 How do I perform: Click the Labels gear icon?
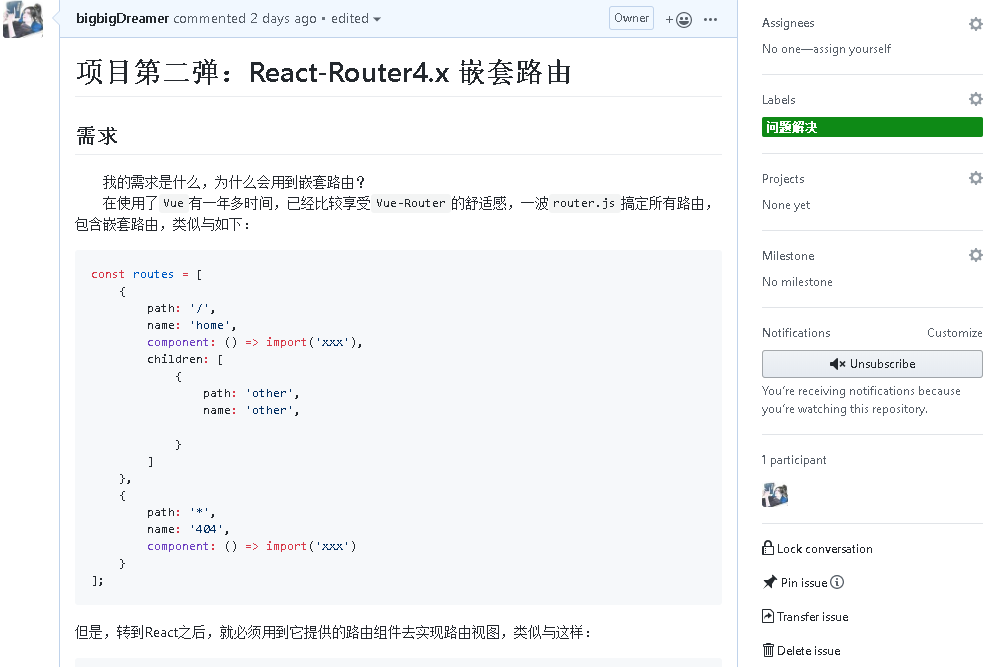point(975,99)
